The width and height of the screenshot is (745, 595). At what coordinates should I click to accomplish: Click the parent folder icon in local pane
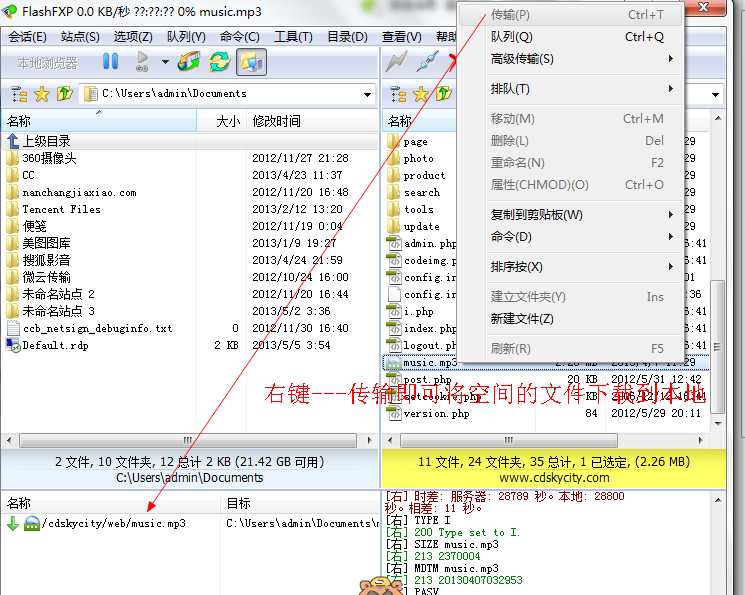[x=64, y=94]
